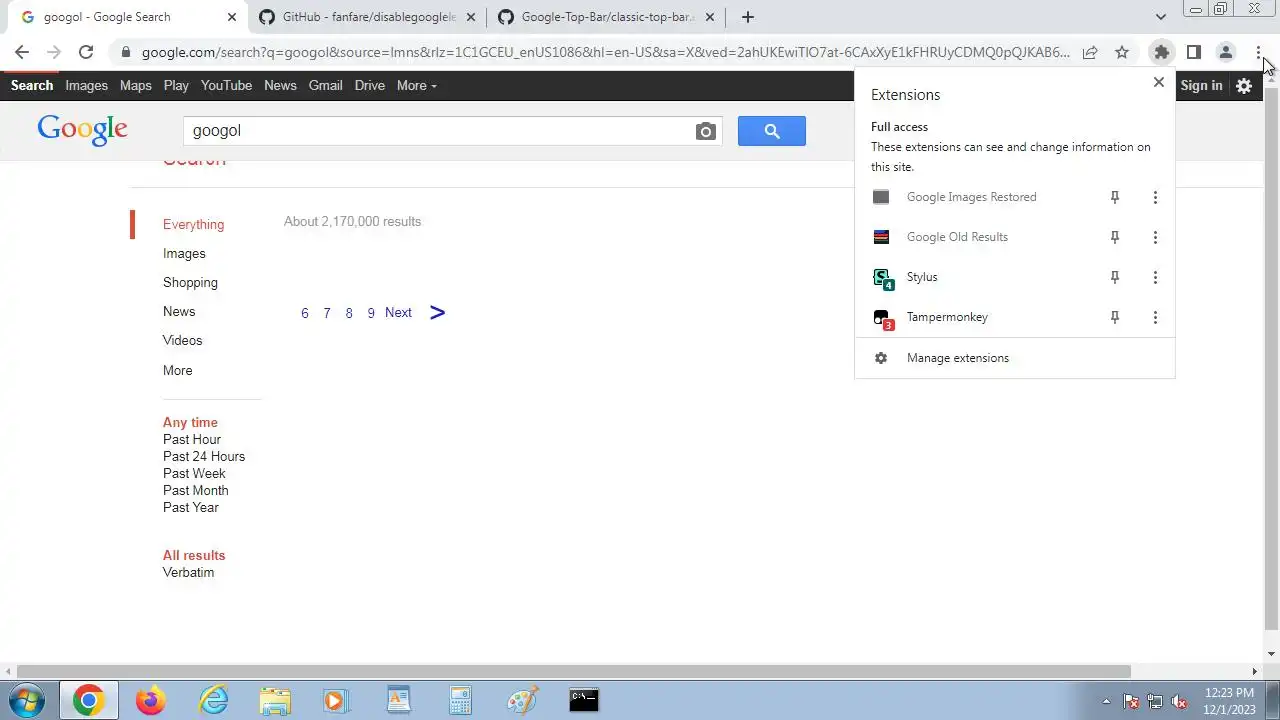Open the Paint app from taskbar
The image size is (1280, 720).
[522, 700]
